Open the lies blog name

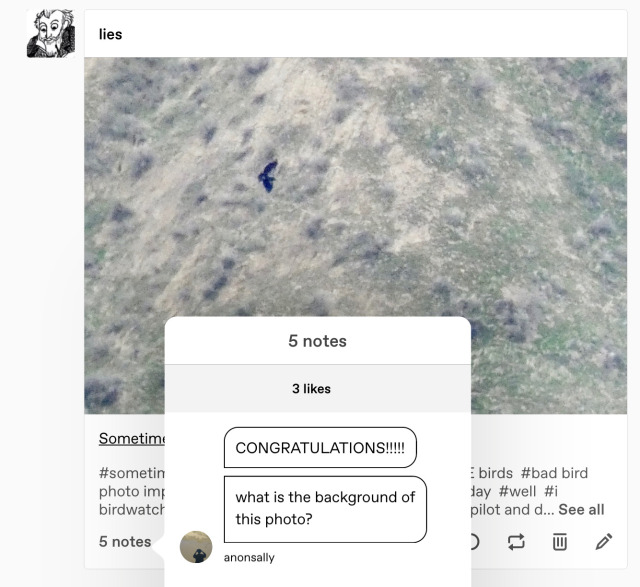click(x=110, y=34)
